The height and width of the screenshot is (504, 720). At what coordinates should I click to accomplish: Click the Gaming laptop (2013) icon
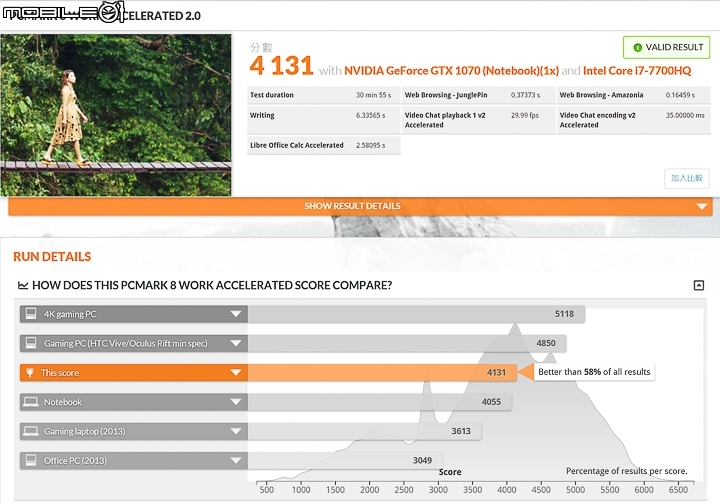point(31,431)
